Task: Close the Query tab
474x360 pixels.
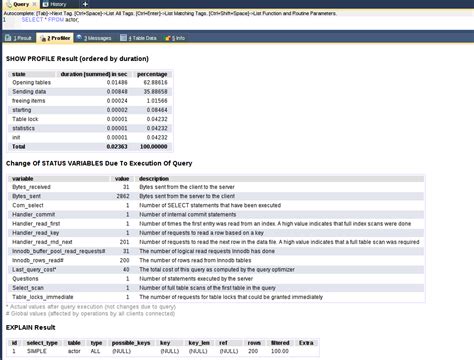Action: (x=34, y=4)
